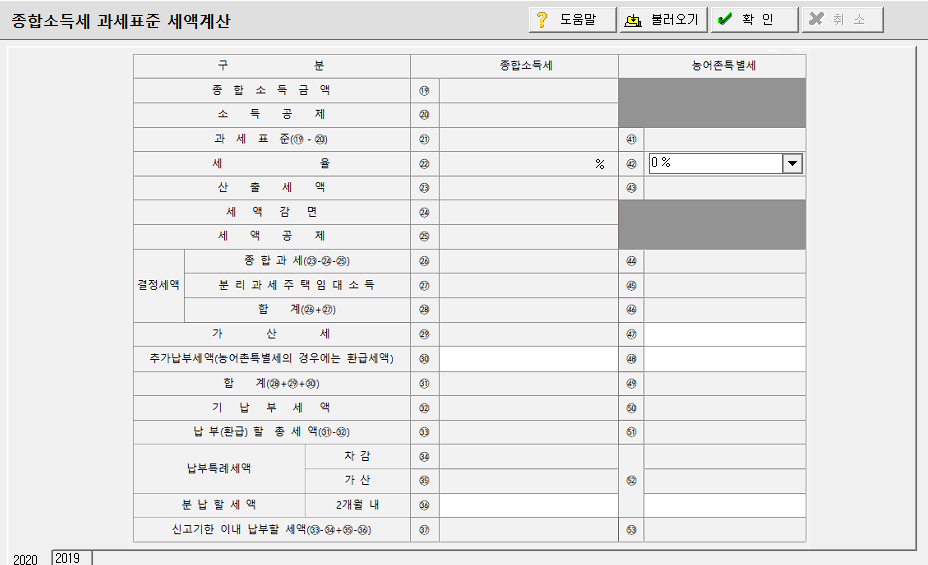The image size is (928, 565).
Task: Open the 농어촌특별세 세율 0 % dropdown
Action: click(x=726, y=163)
